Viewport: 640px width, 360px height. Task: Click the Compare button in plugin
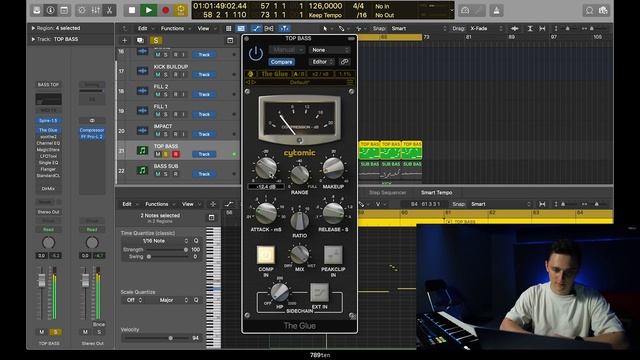[x=281, y=62]
